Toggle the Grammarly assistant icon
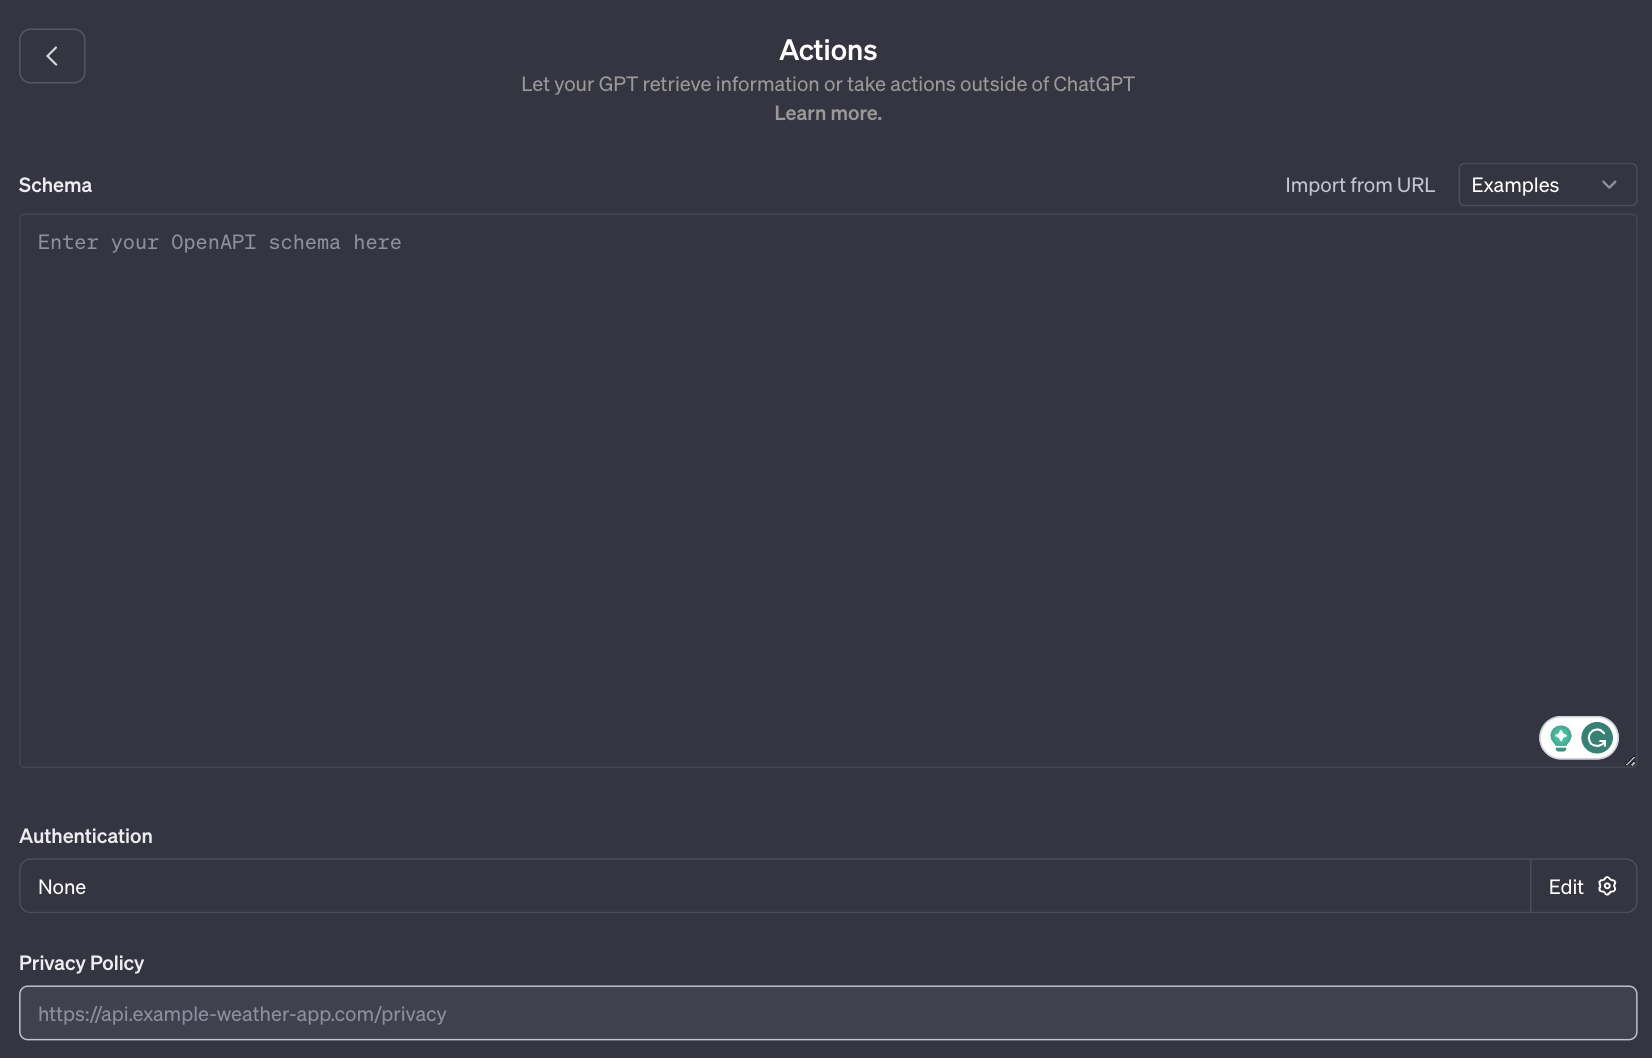 [x=1596, y=738]
